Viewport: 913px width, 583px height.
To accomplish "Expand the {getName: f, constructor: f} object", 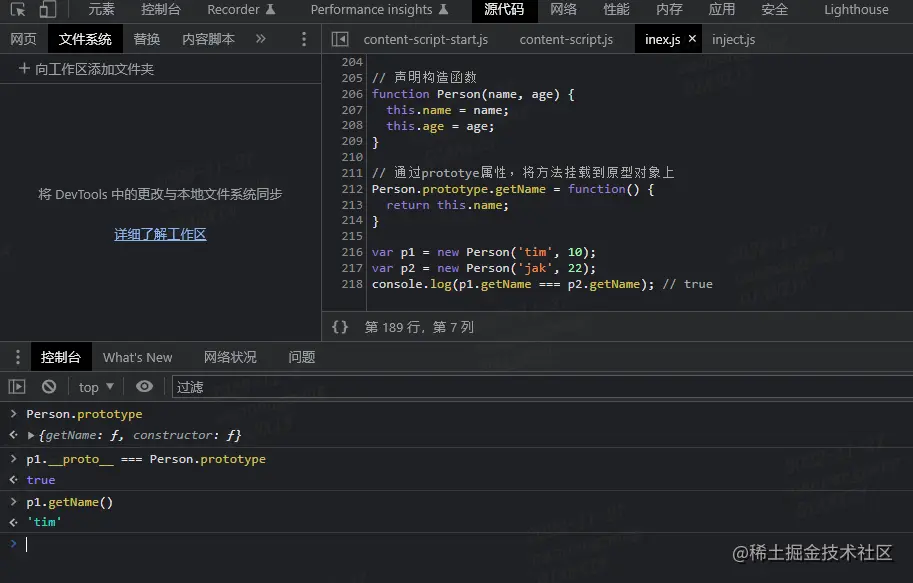I will (31, 435).
